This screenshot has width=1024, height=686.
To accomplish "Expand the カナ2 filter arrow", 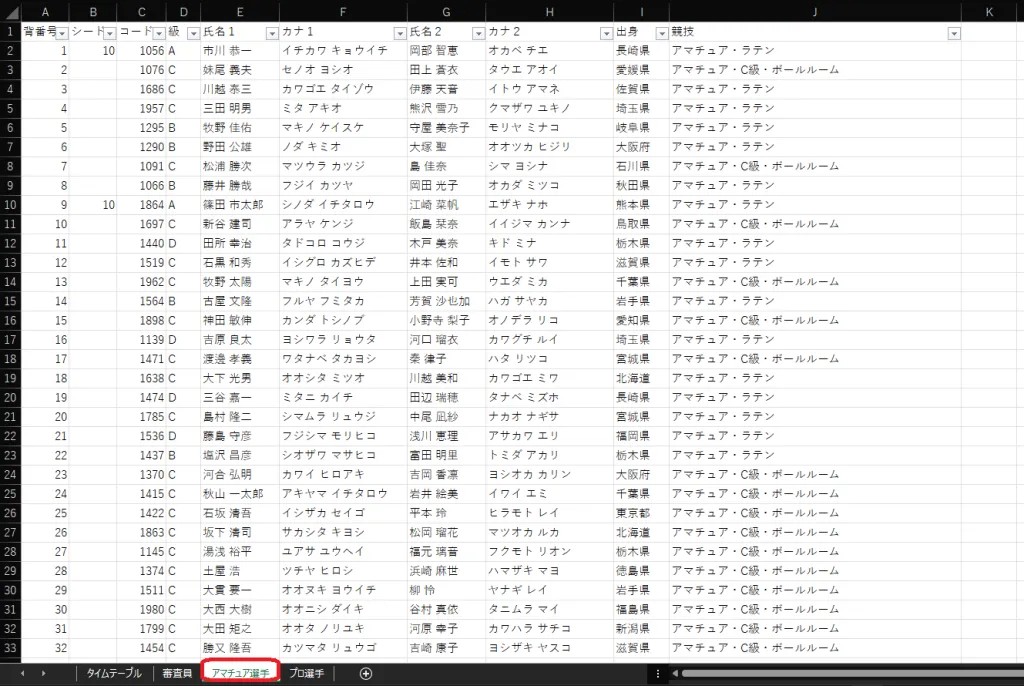I will (605, 33).
